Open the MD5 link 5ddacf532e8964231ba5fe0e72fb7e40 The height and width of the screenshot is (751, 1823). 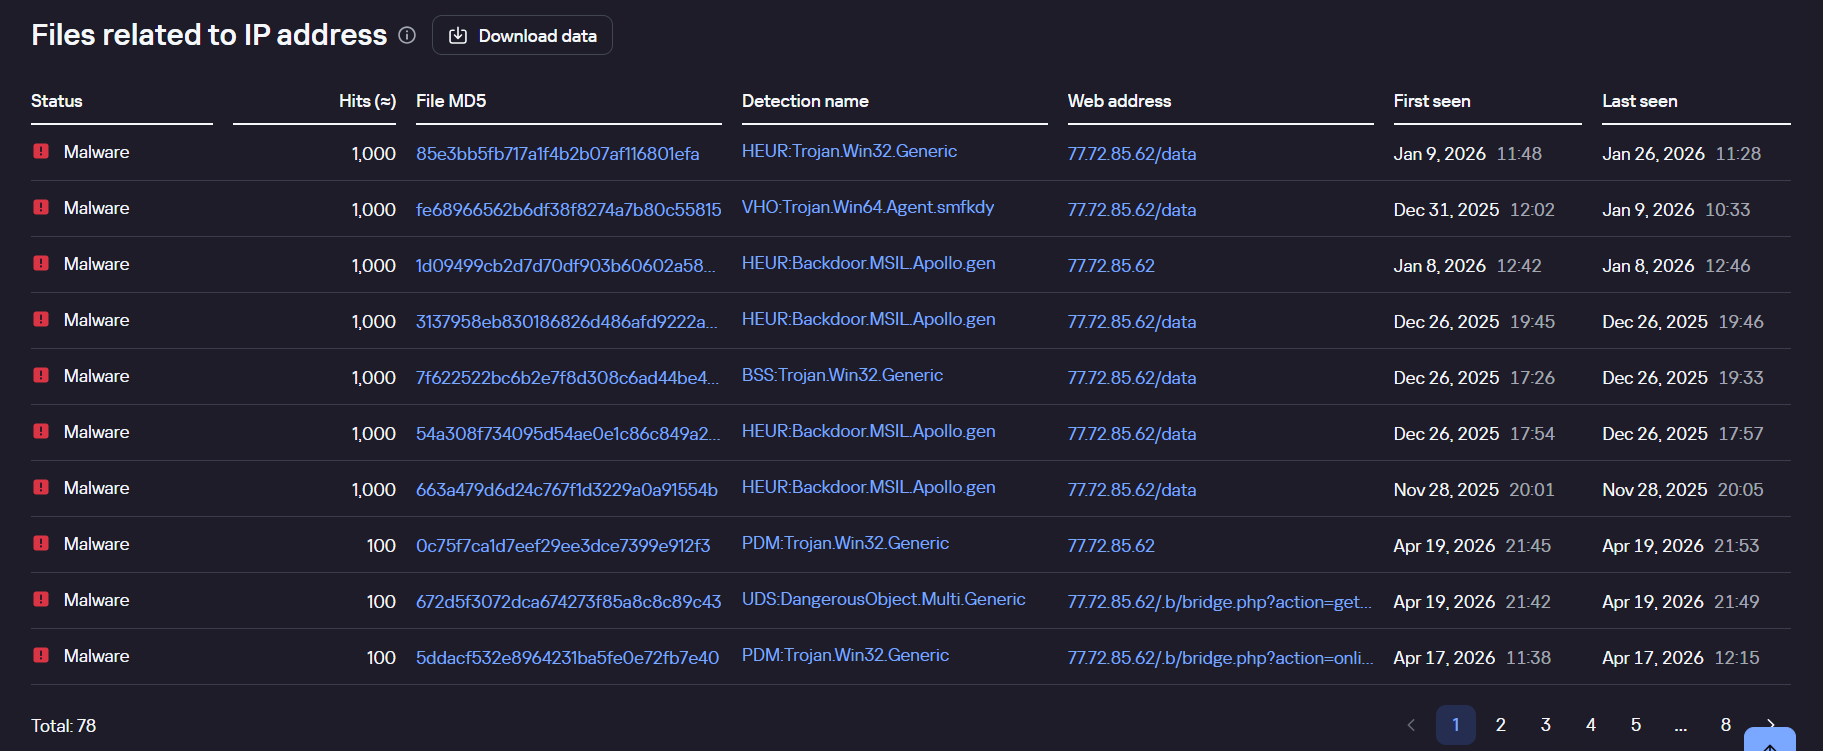(567, 657)
